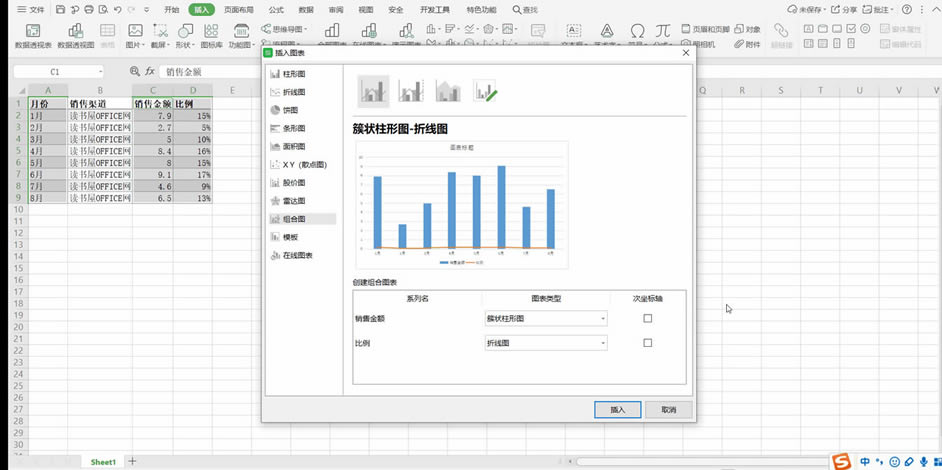
Task: Add a new sheet with the plus icon
Action: pos(132,461)
